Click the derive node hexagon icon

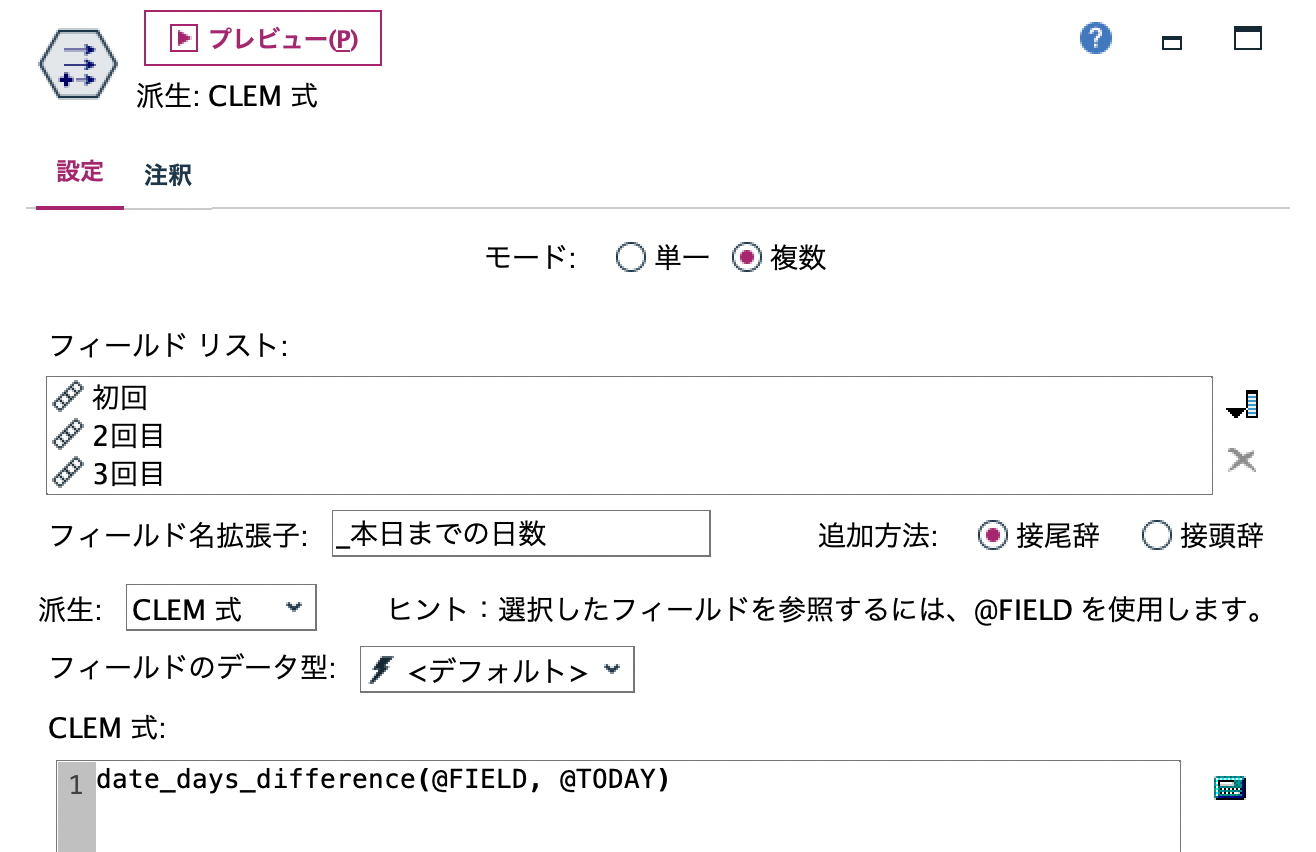click(78, 62)
